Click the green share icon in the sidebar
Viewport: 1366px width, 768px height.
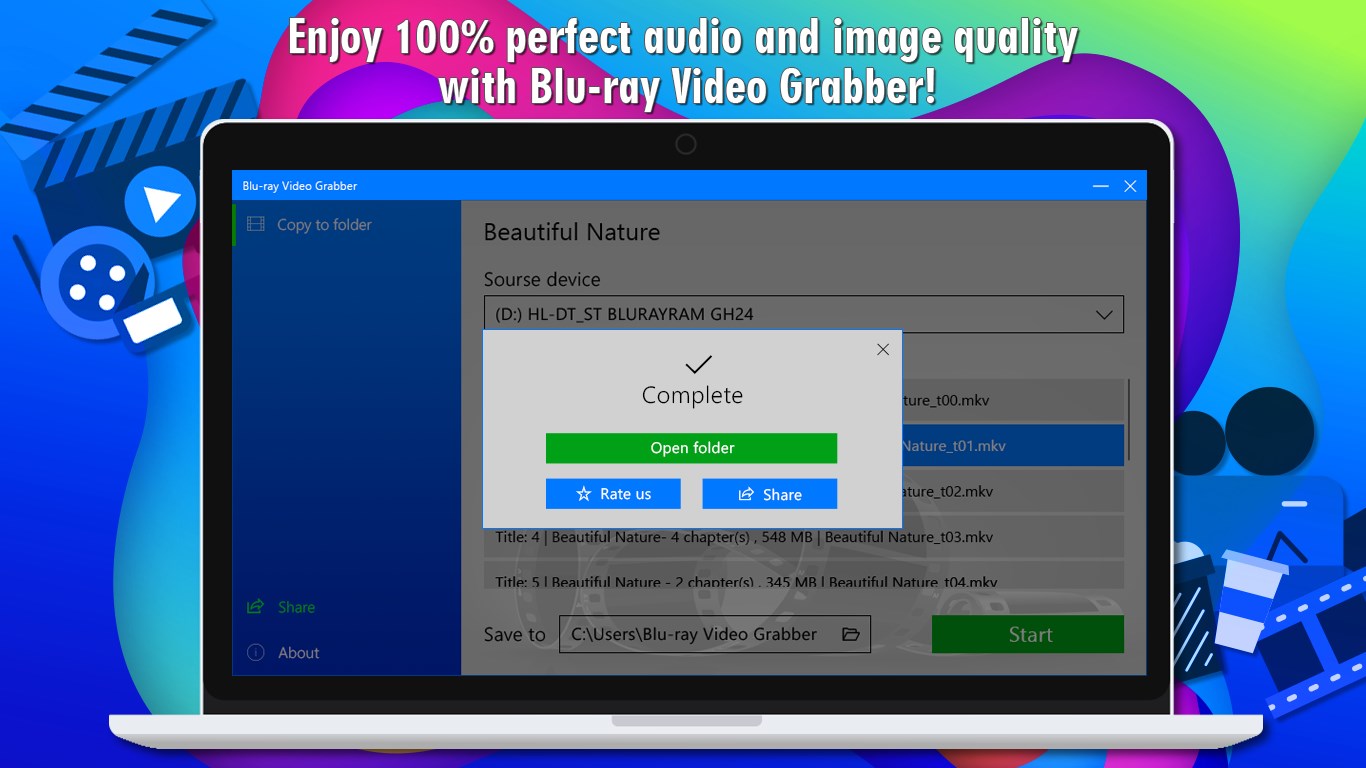tap(256, 607)
